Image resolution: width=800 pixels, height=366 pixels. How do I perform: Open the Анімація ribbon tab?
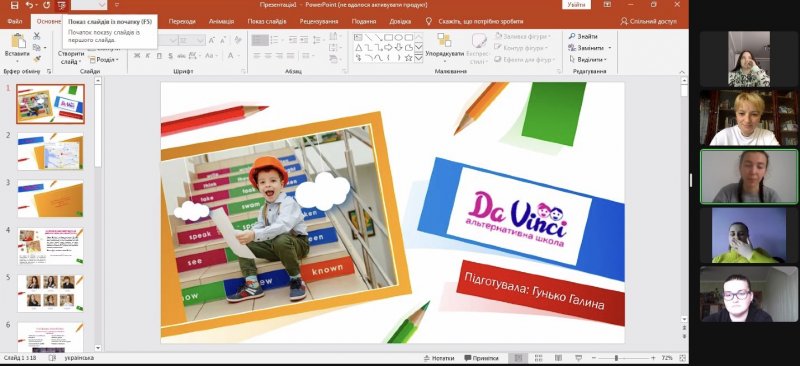pos(221,21)
